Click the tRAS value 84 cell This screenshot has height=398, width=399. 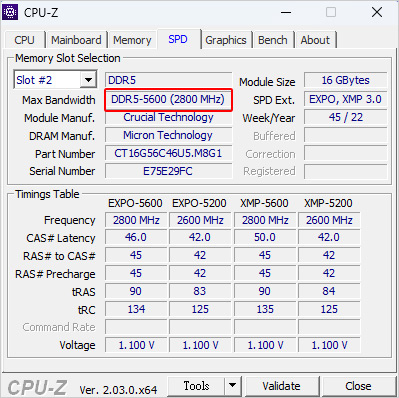click(x=329, y=291)
